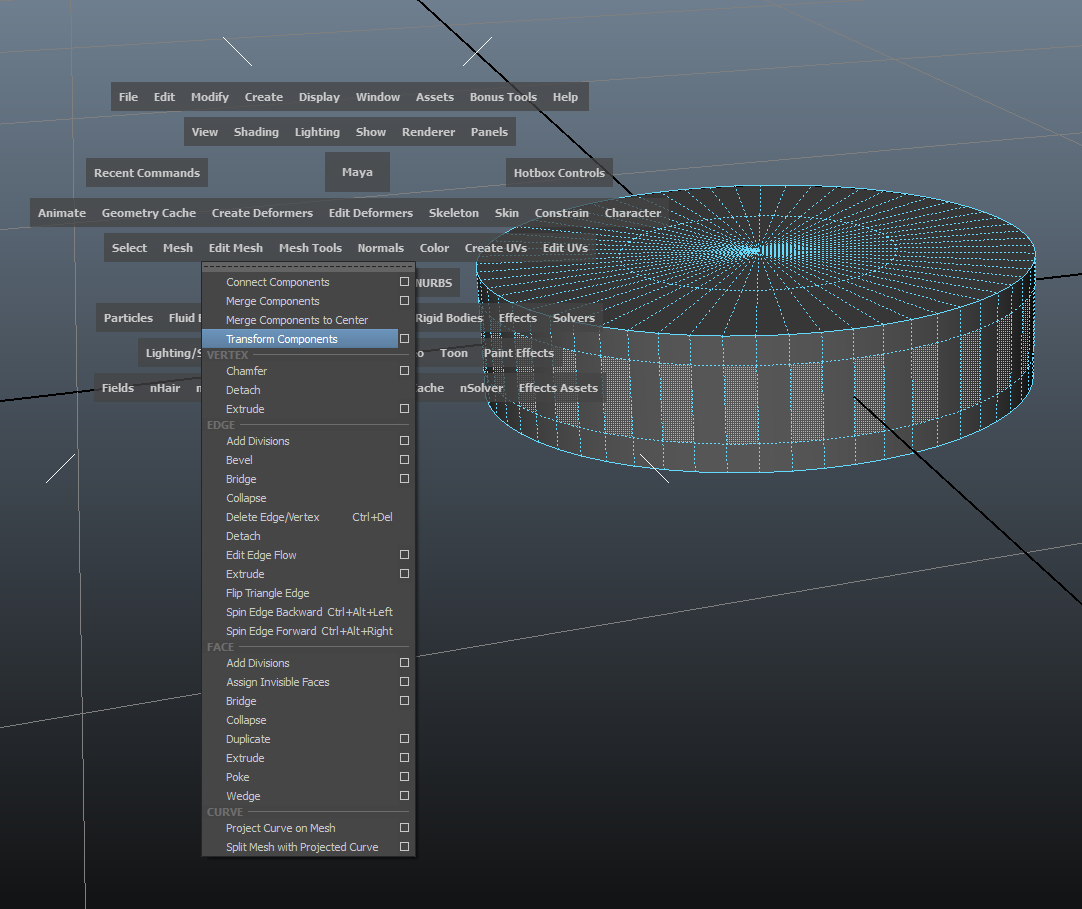Open option box for Edge Extrude
The image size is (1082, 909).
click(x=404, y=574)
